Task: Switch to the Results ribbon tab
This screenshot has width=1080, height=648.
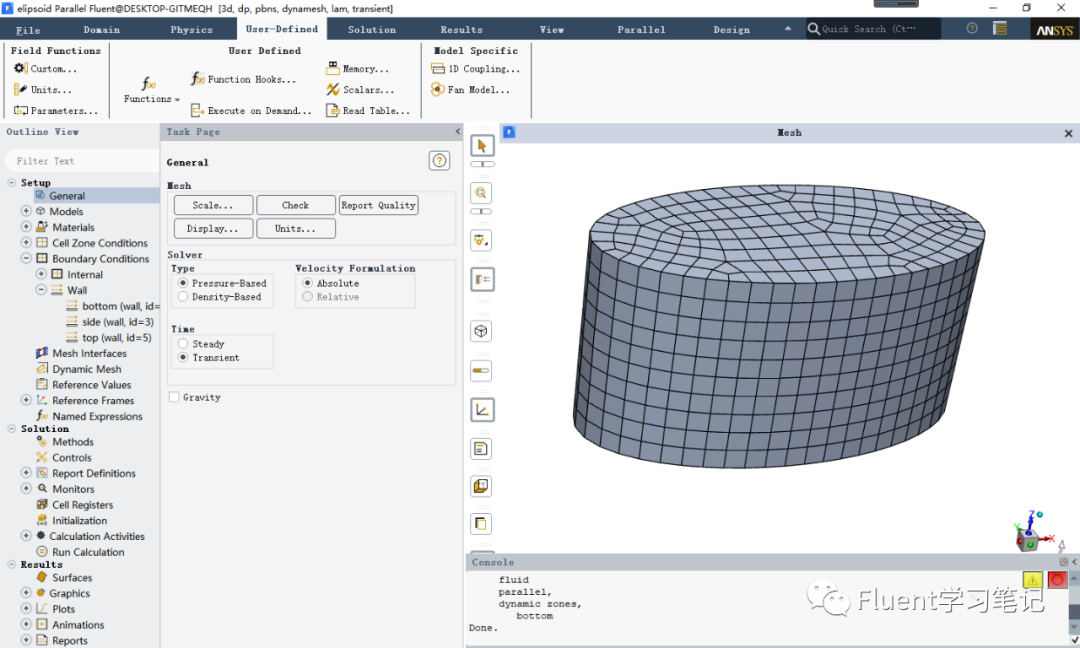Action: pos(461,30)
